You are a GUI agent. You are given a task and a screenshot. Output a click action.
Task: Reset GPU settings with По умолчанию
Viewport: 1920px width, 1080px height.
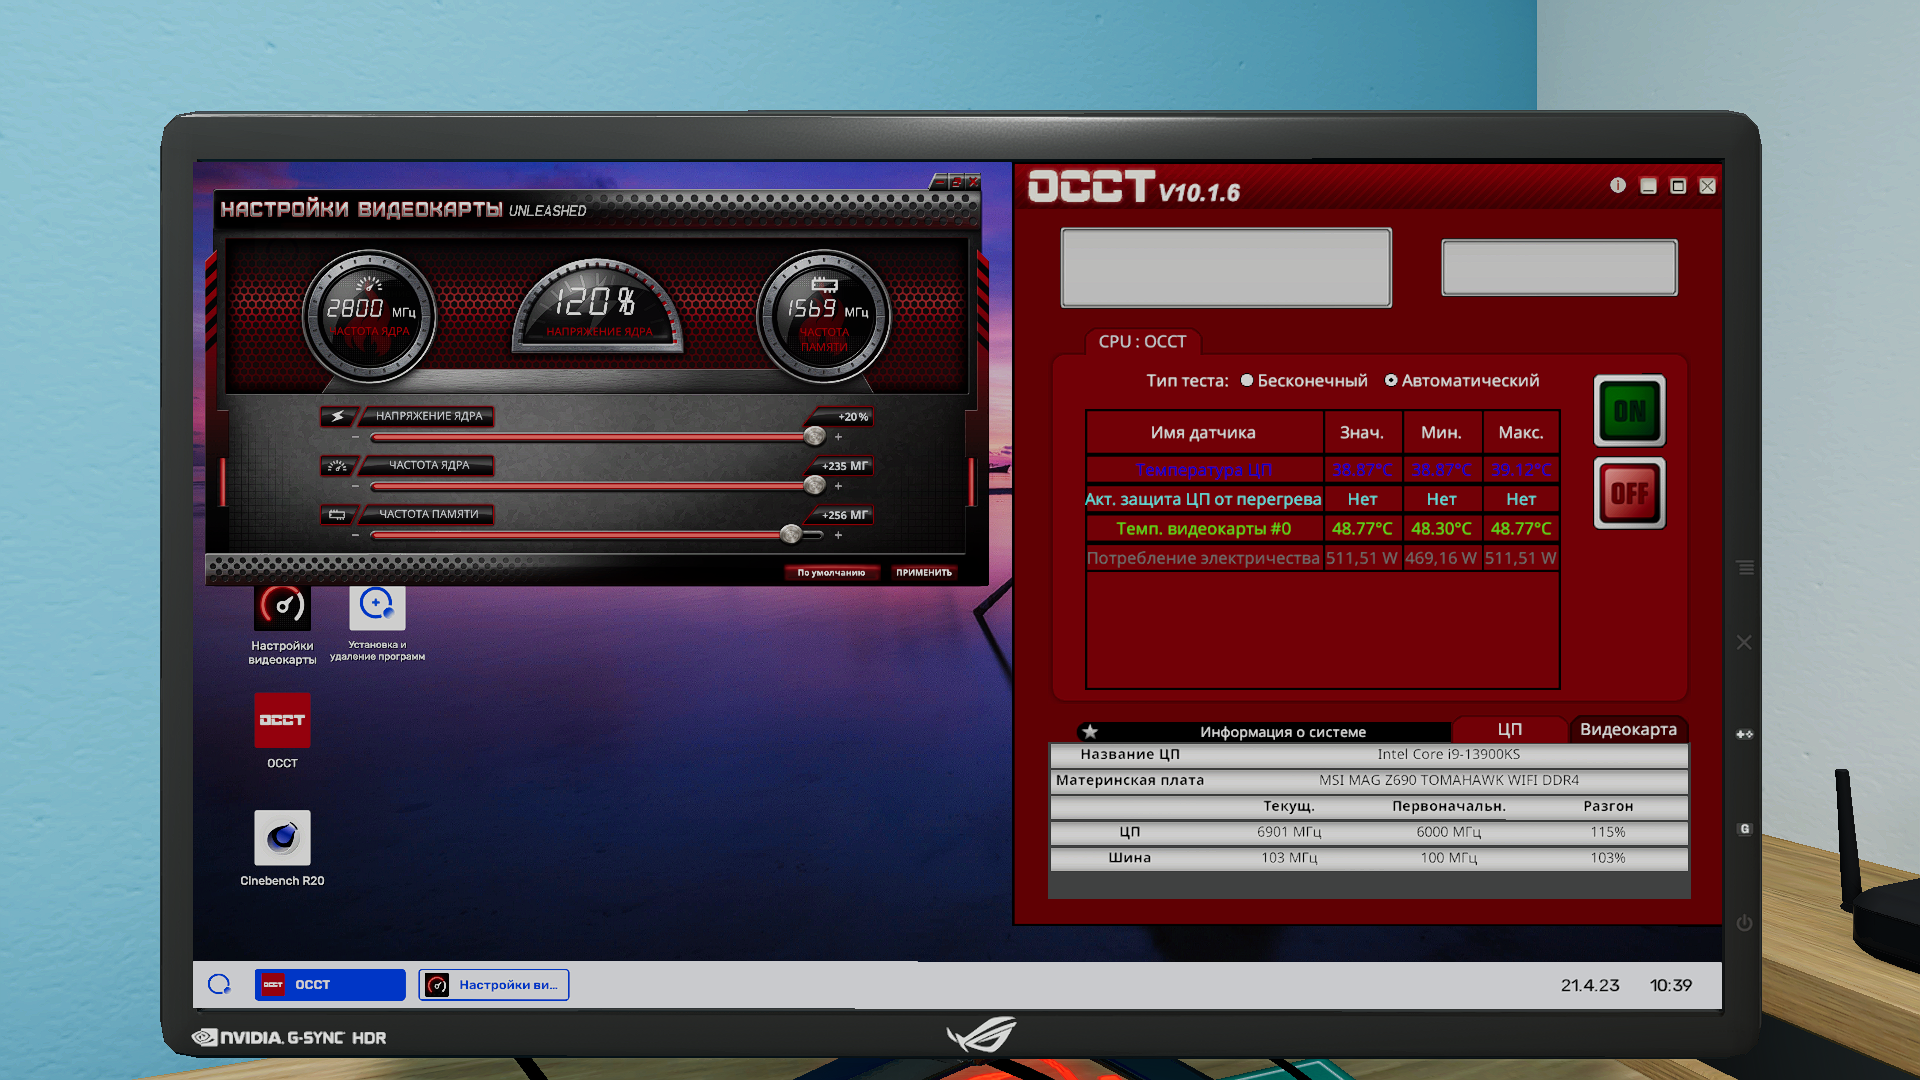(831, 573)
